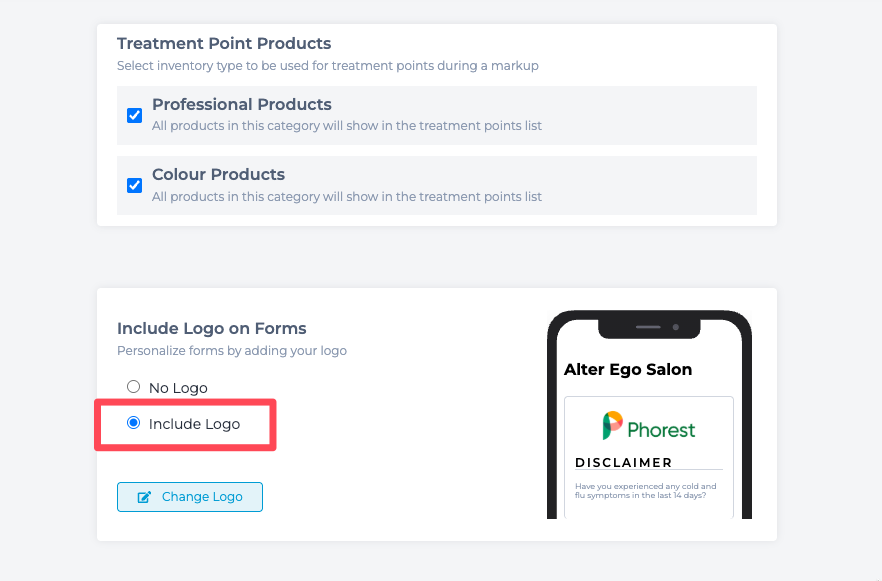Click 'Select inventory type' description text

[327, 66]
